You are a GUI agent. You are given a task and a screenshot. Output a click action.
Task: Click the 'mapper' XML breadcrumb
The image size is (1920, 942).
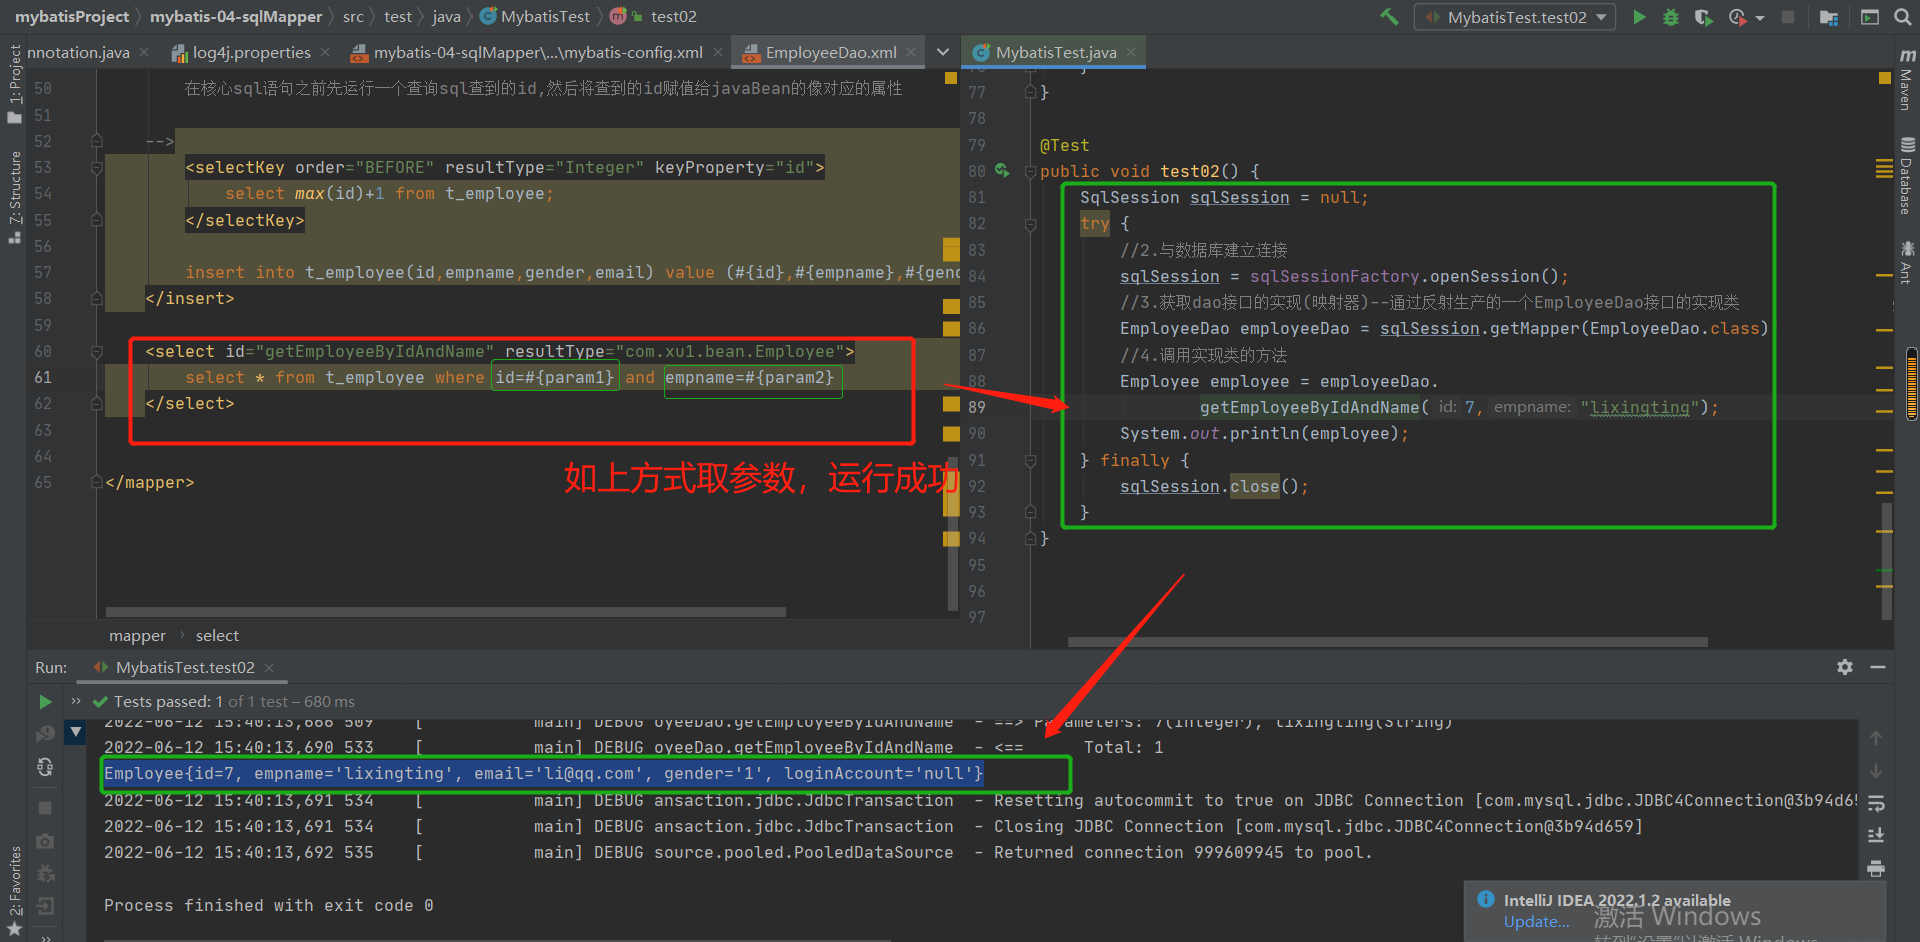point(137,636)
